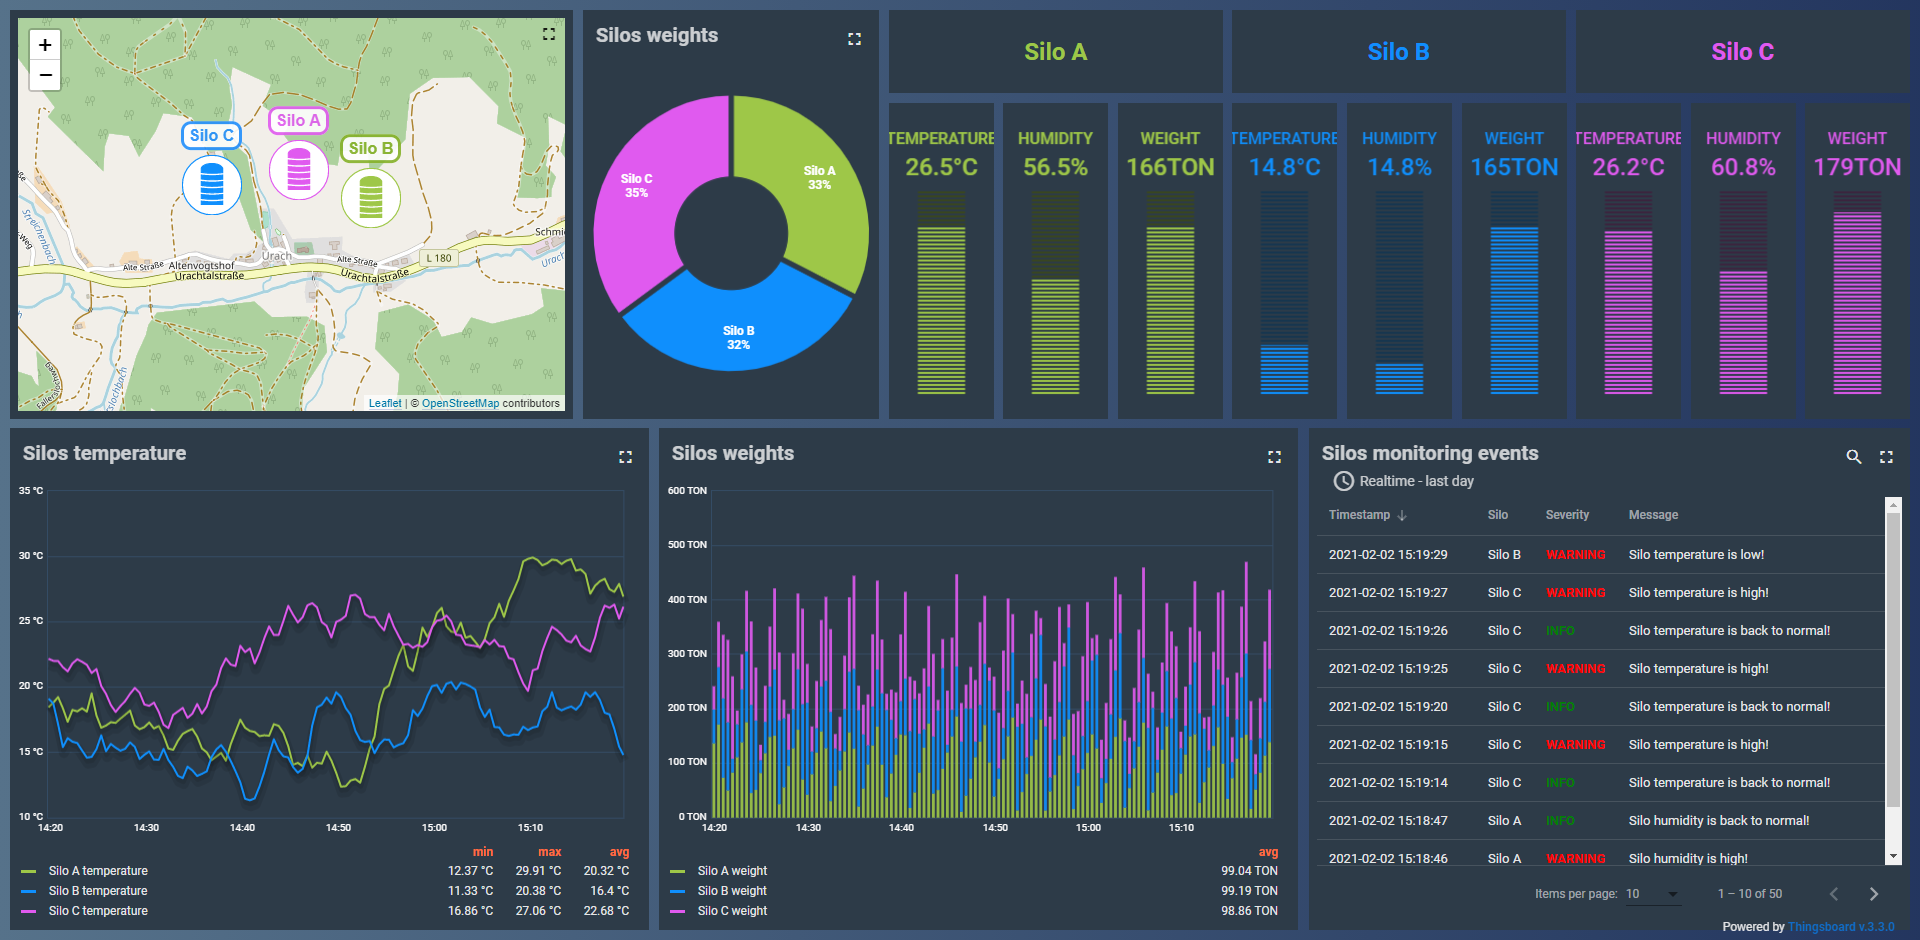The image size is (1920, 940).
Task: Click the Silo B marker on map
Action: 371,197
